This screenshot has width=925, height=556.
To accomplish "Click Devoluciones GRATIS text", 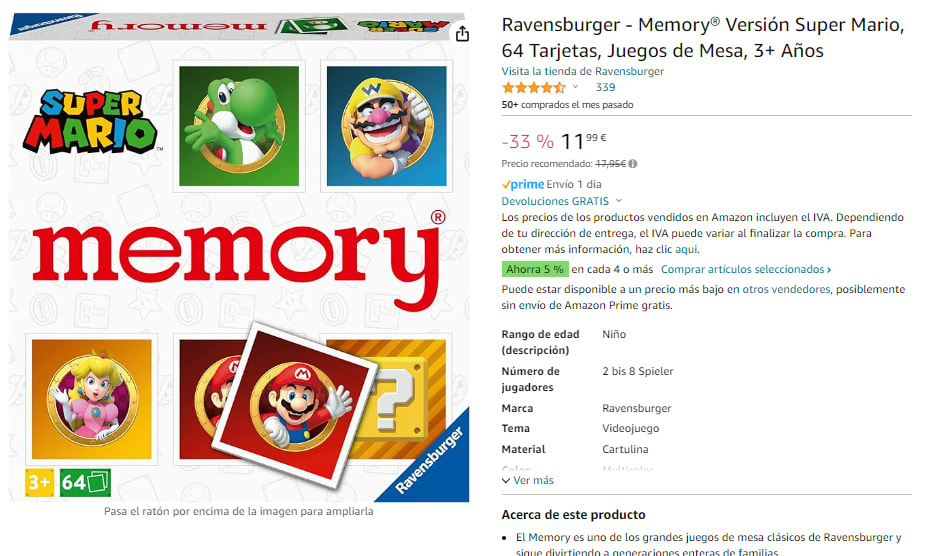I will pos(555,201).
